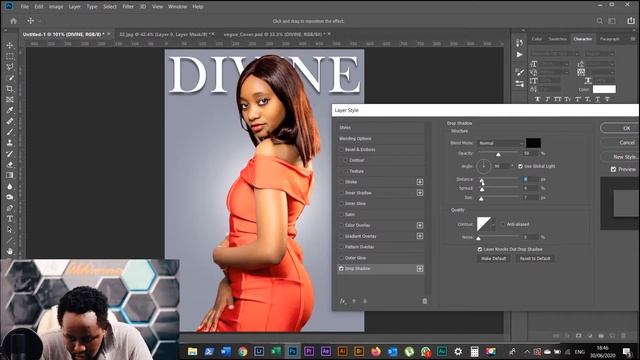Click Cancel in Layer Style dialog
Image resolution: width=640 pixels, height=360 pixels.
620,142
